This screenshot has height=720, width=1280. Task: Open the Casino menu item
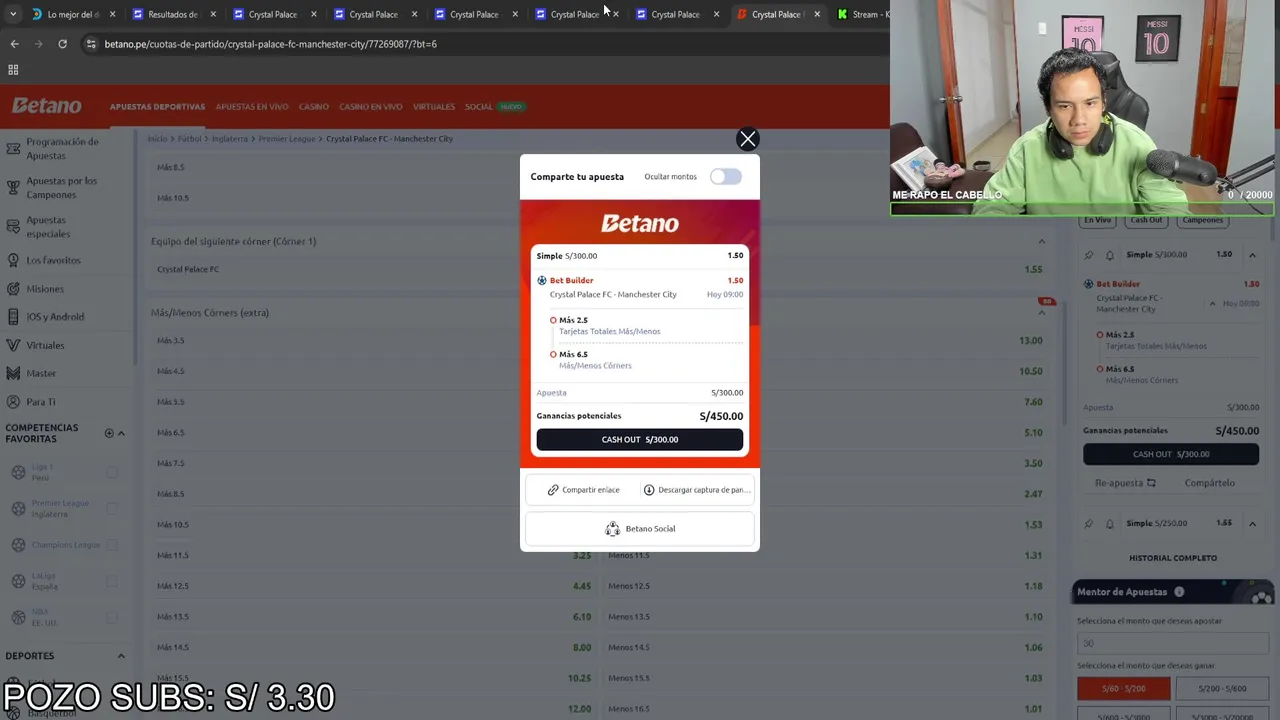pos(314,107)
